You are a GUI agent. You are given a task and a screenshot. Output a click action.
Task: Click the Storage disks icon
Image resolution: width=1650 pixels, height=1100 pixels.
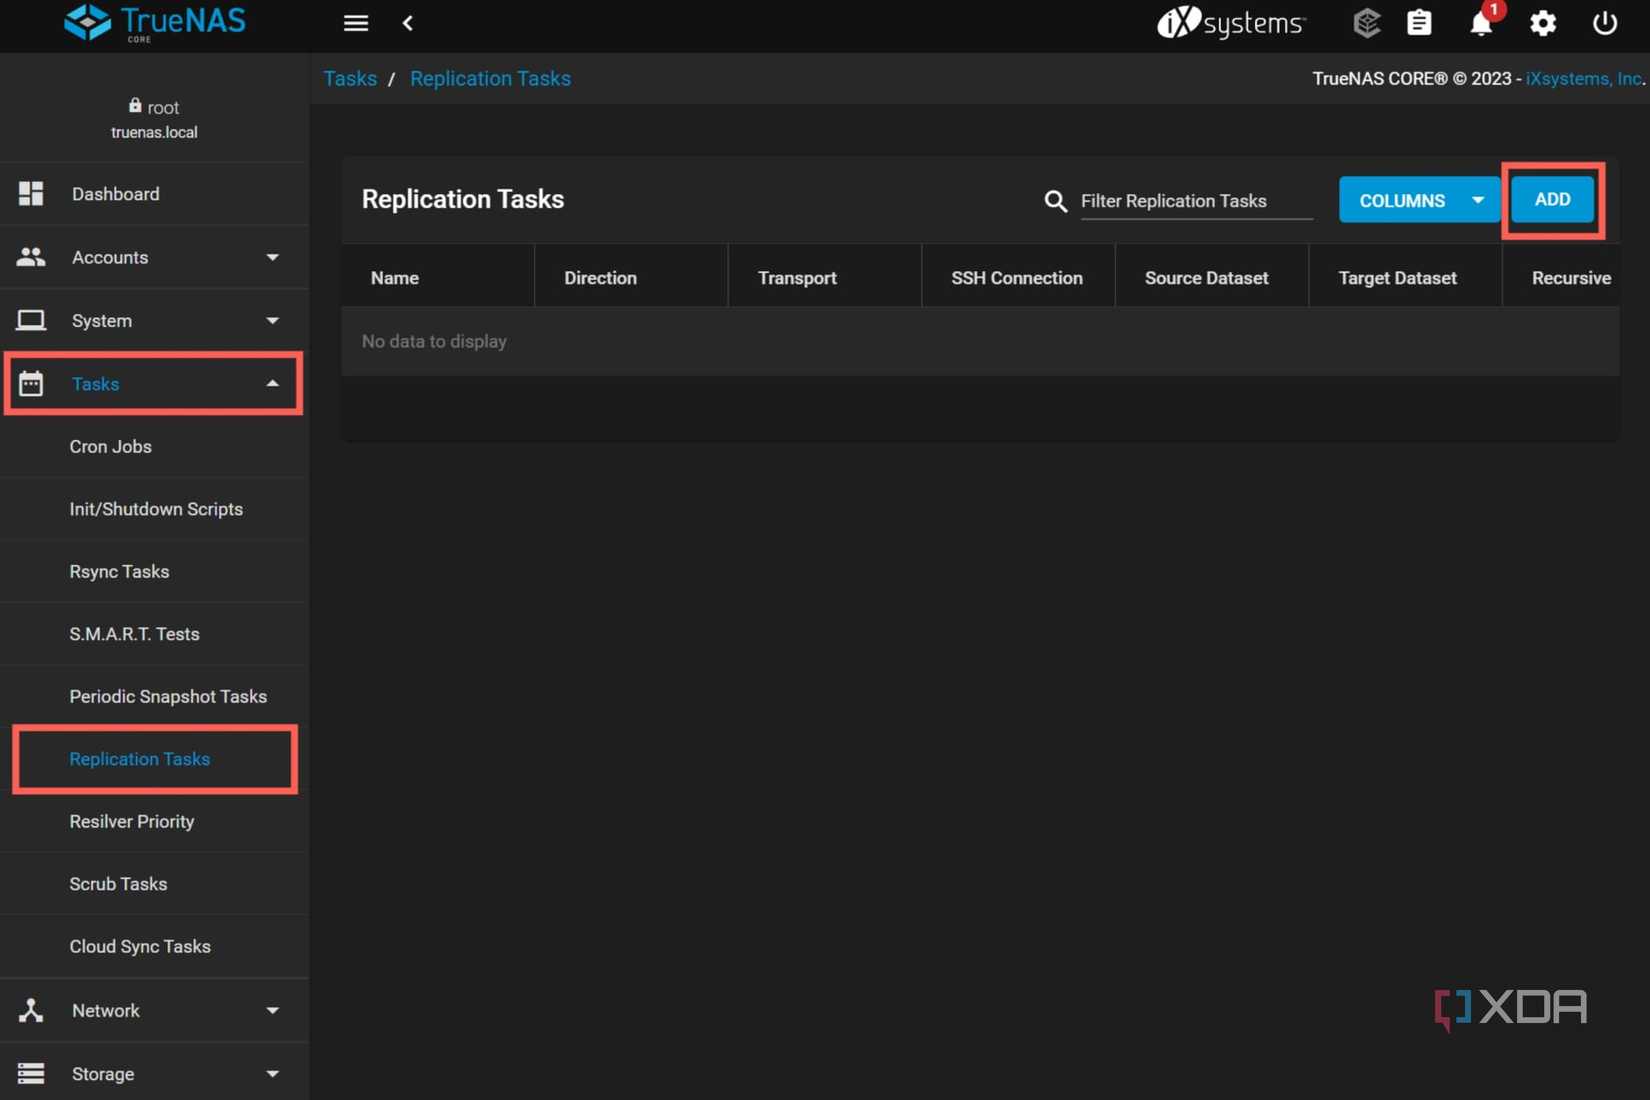coord(31,1073)
